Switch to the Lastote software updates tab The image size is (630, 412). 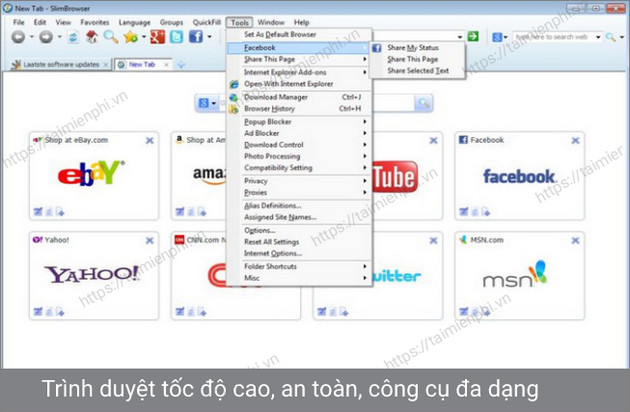[x=60, y=64]
